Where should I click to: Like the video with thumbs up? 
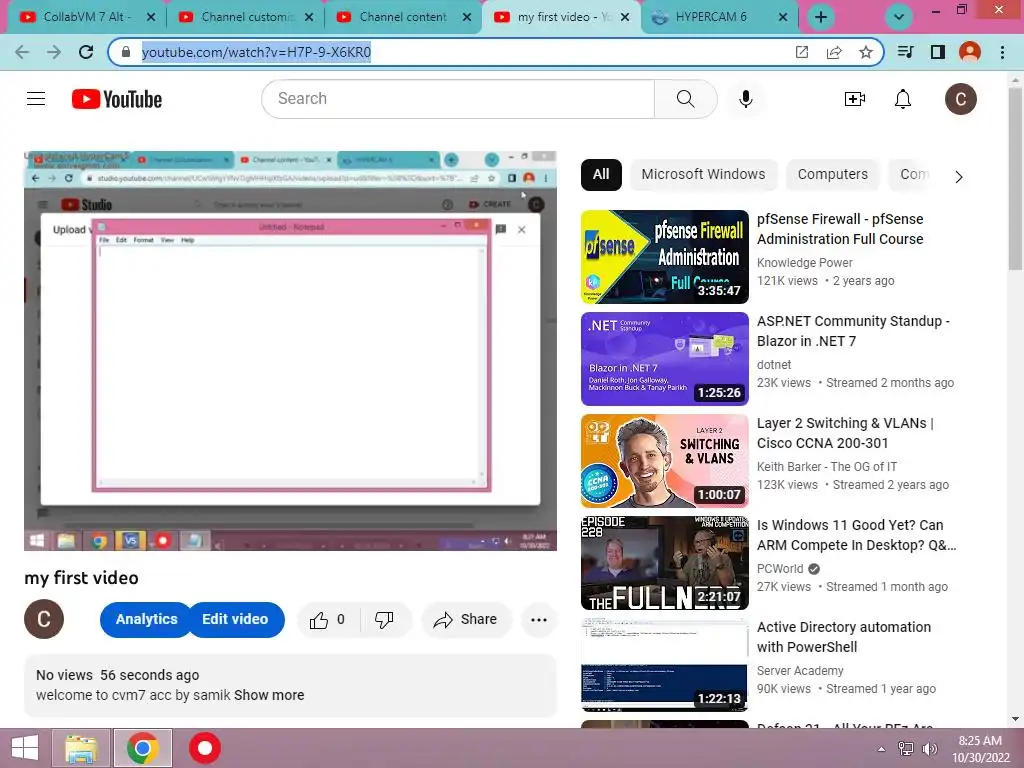click(328, 620)
